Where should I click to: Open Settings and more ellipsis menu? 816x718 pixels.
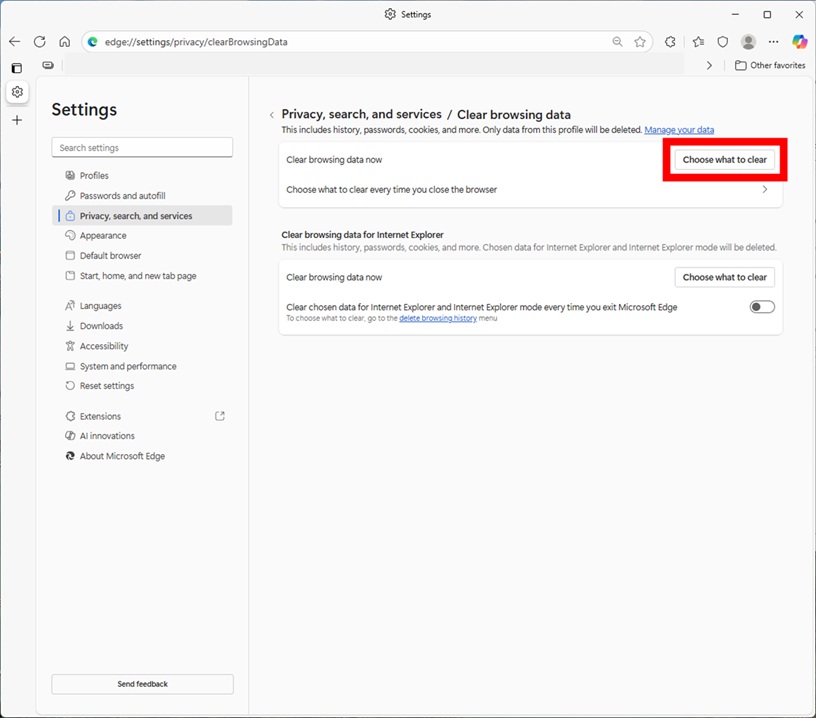tap(773, 42)
